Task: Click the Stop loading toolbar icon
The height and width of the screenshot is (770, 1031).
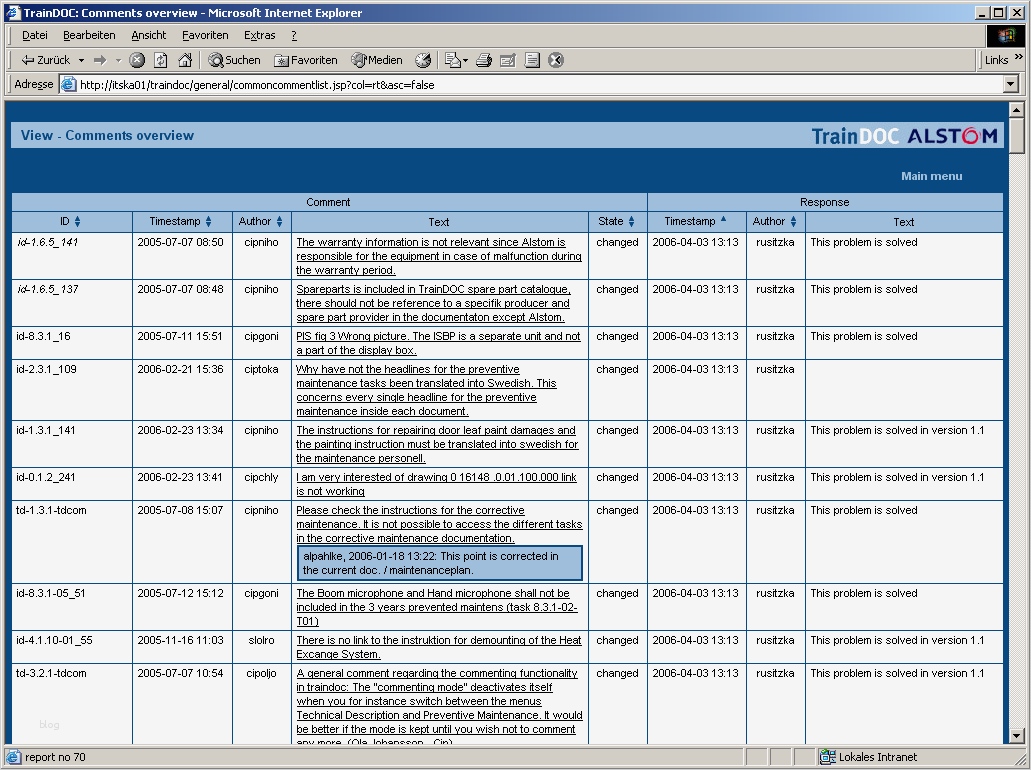Action: 137,60
